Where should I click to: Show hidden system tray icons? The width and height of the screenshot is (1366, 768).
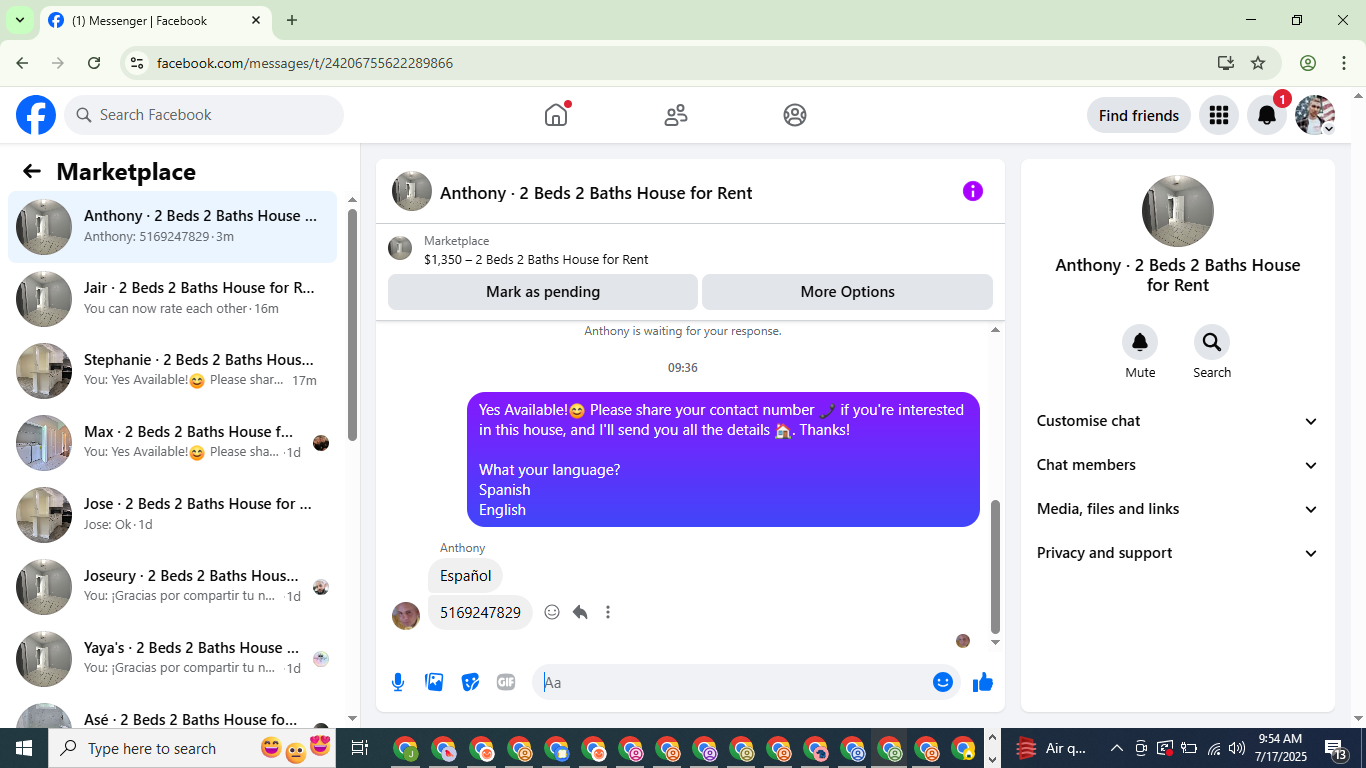(1116, 748)
